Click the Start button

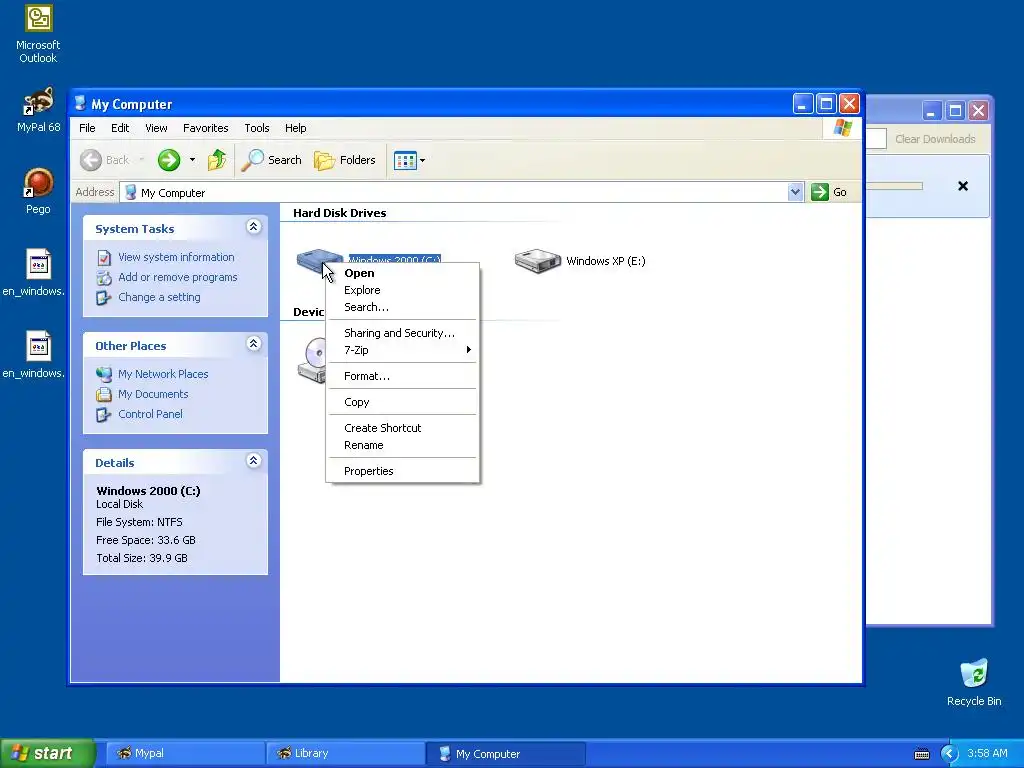point(47,754)
